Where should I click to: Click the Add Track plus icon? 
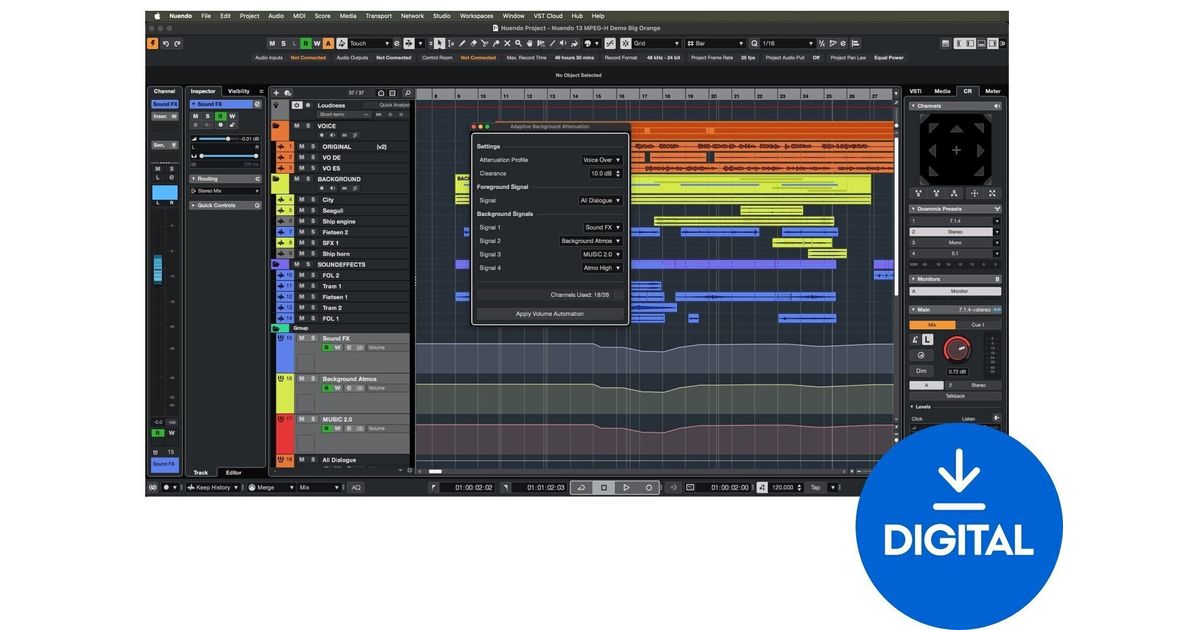click(276, 93)
